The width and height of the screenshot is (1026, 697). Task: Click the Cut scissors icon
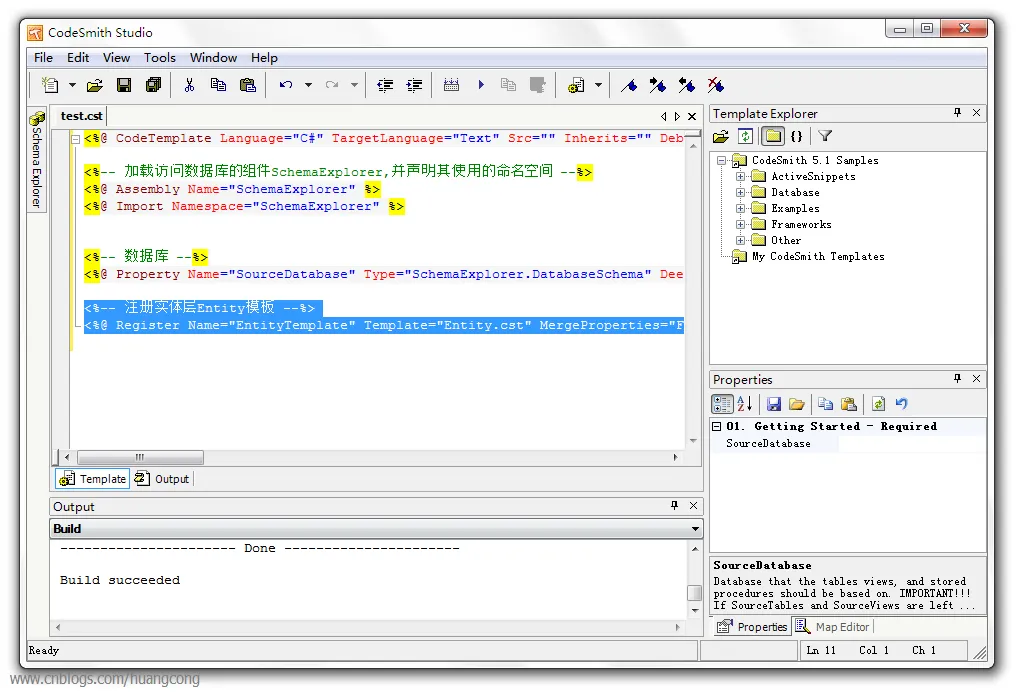click(188, 85)
